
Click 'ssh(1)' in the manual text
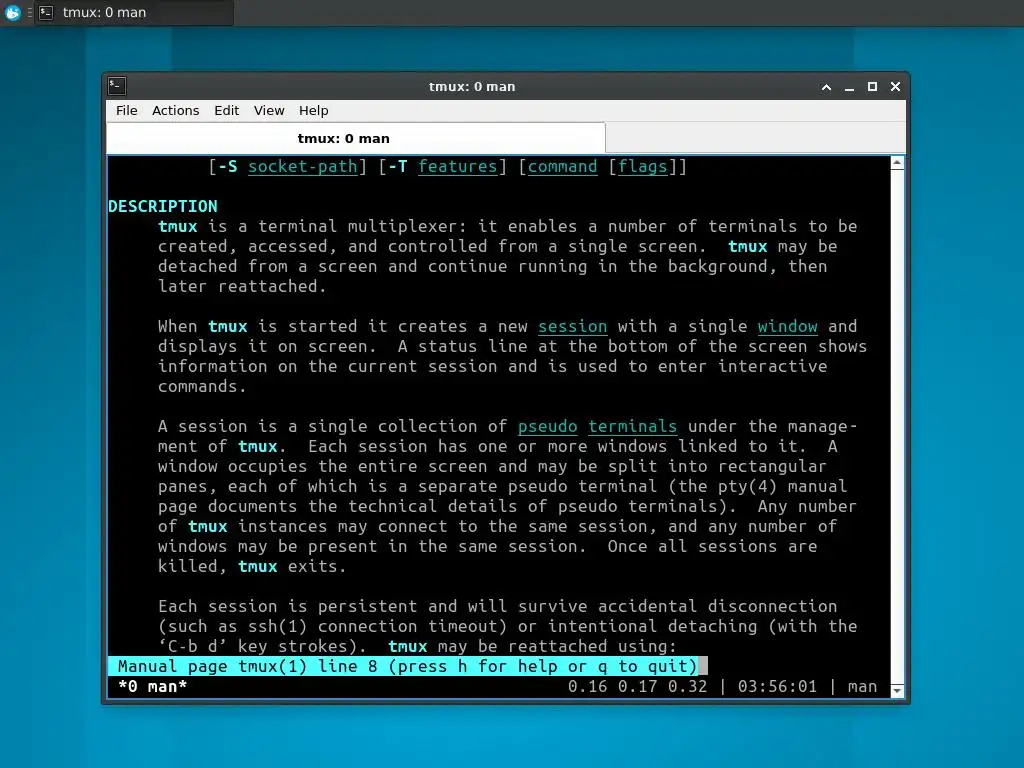(278, 626)
